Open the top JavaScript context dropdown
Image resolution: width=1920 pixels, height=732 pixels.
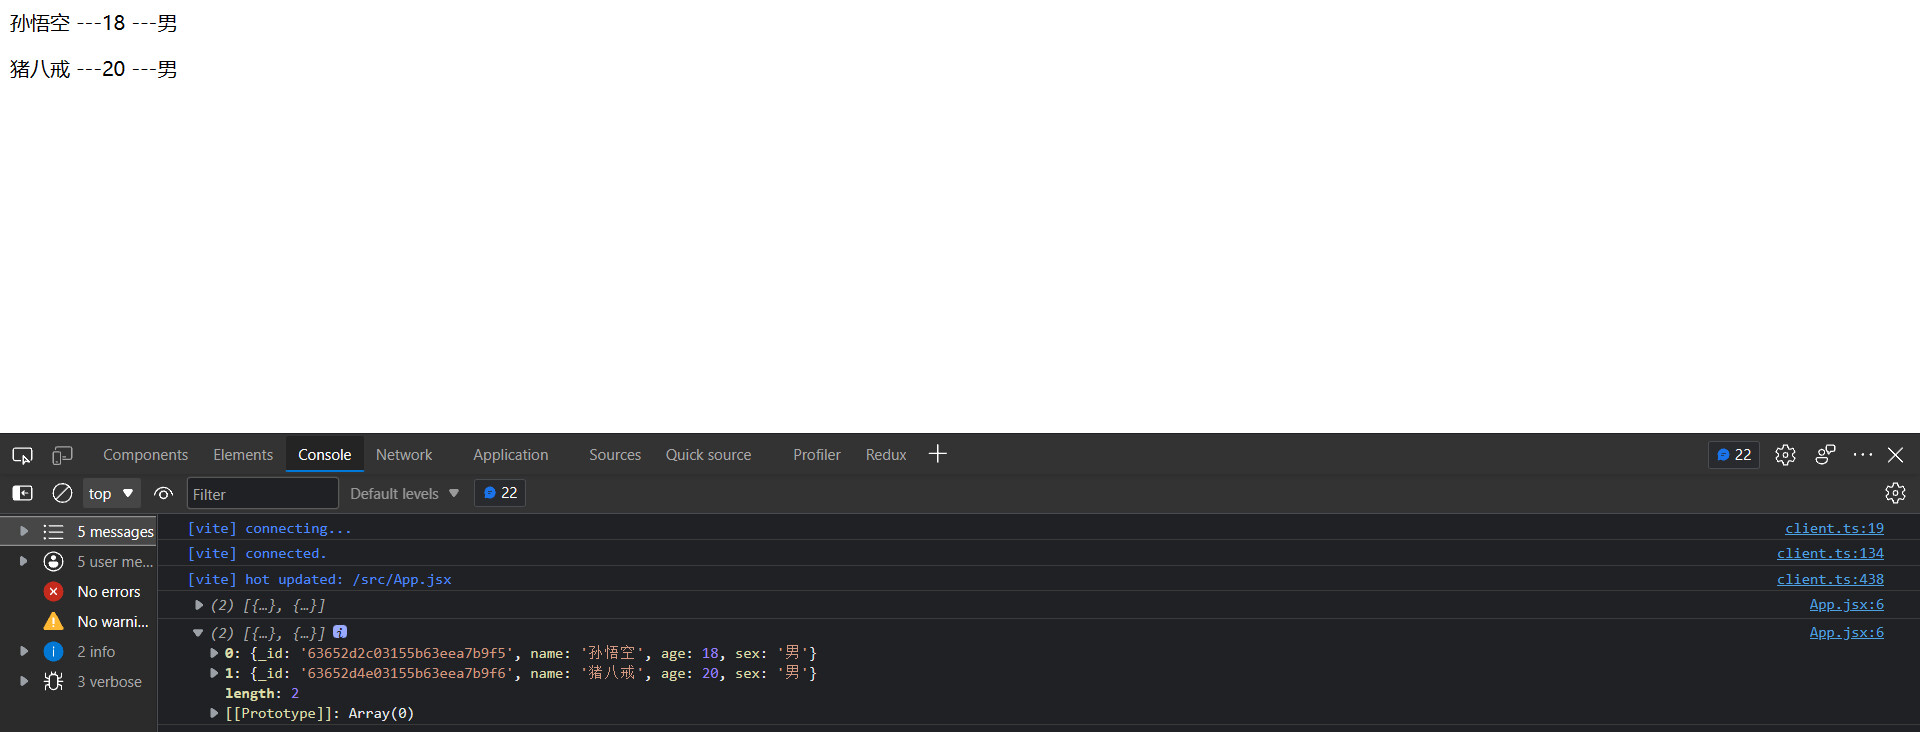(111, 493)
